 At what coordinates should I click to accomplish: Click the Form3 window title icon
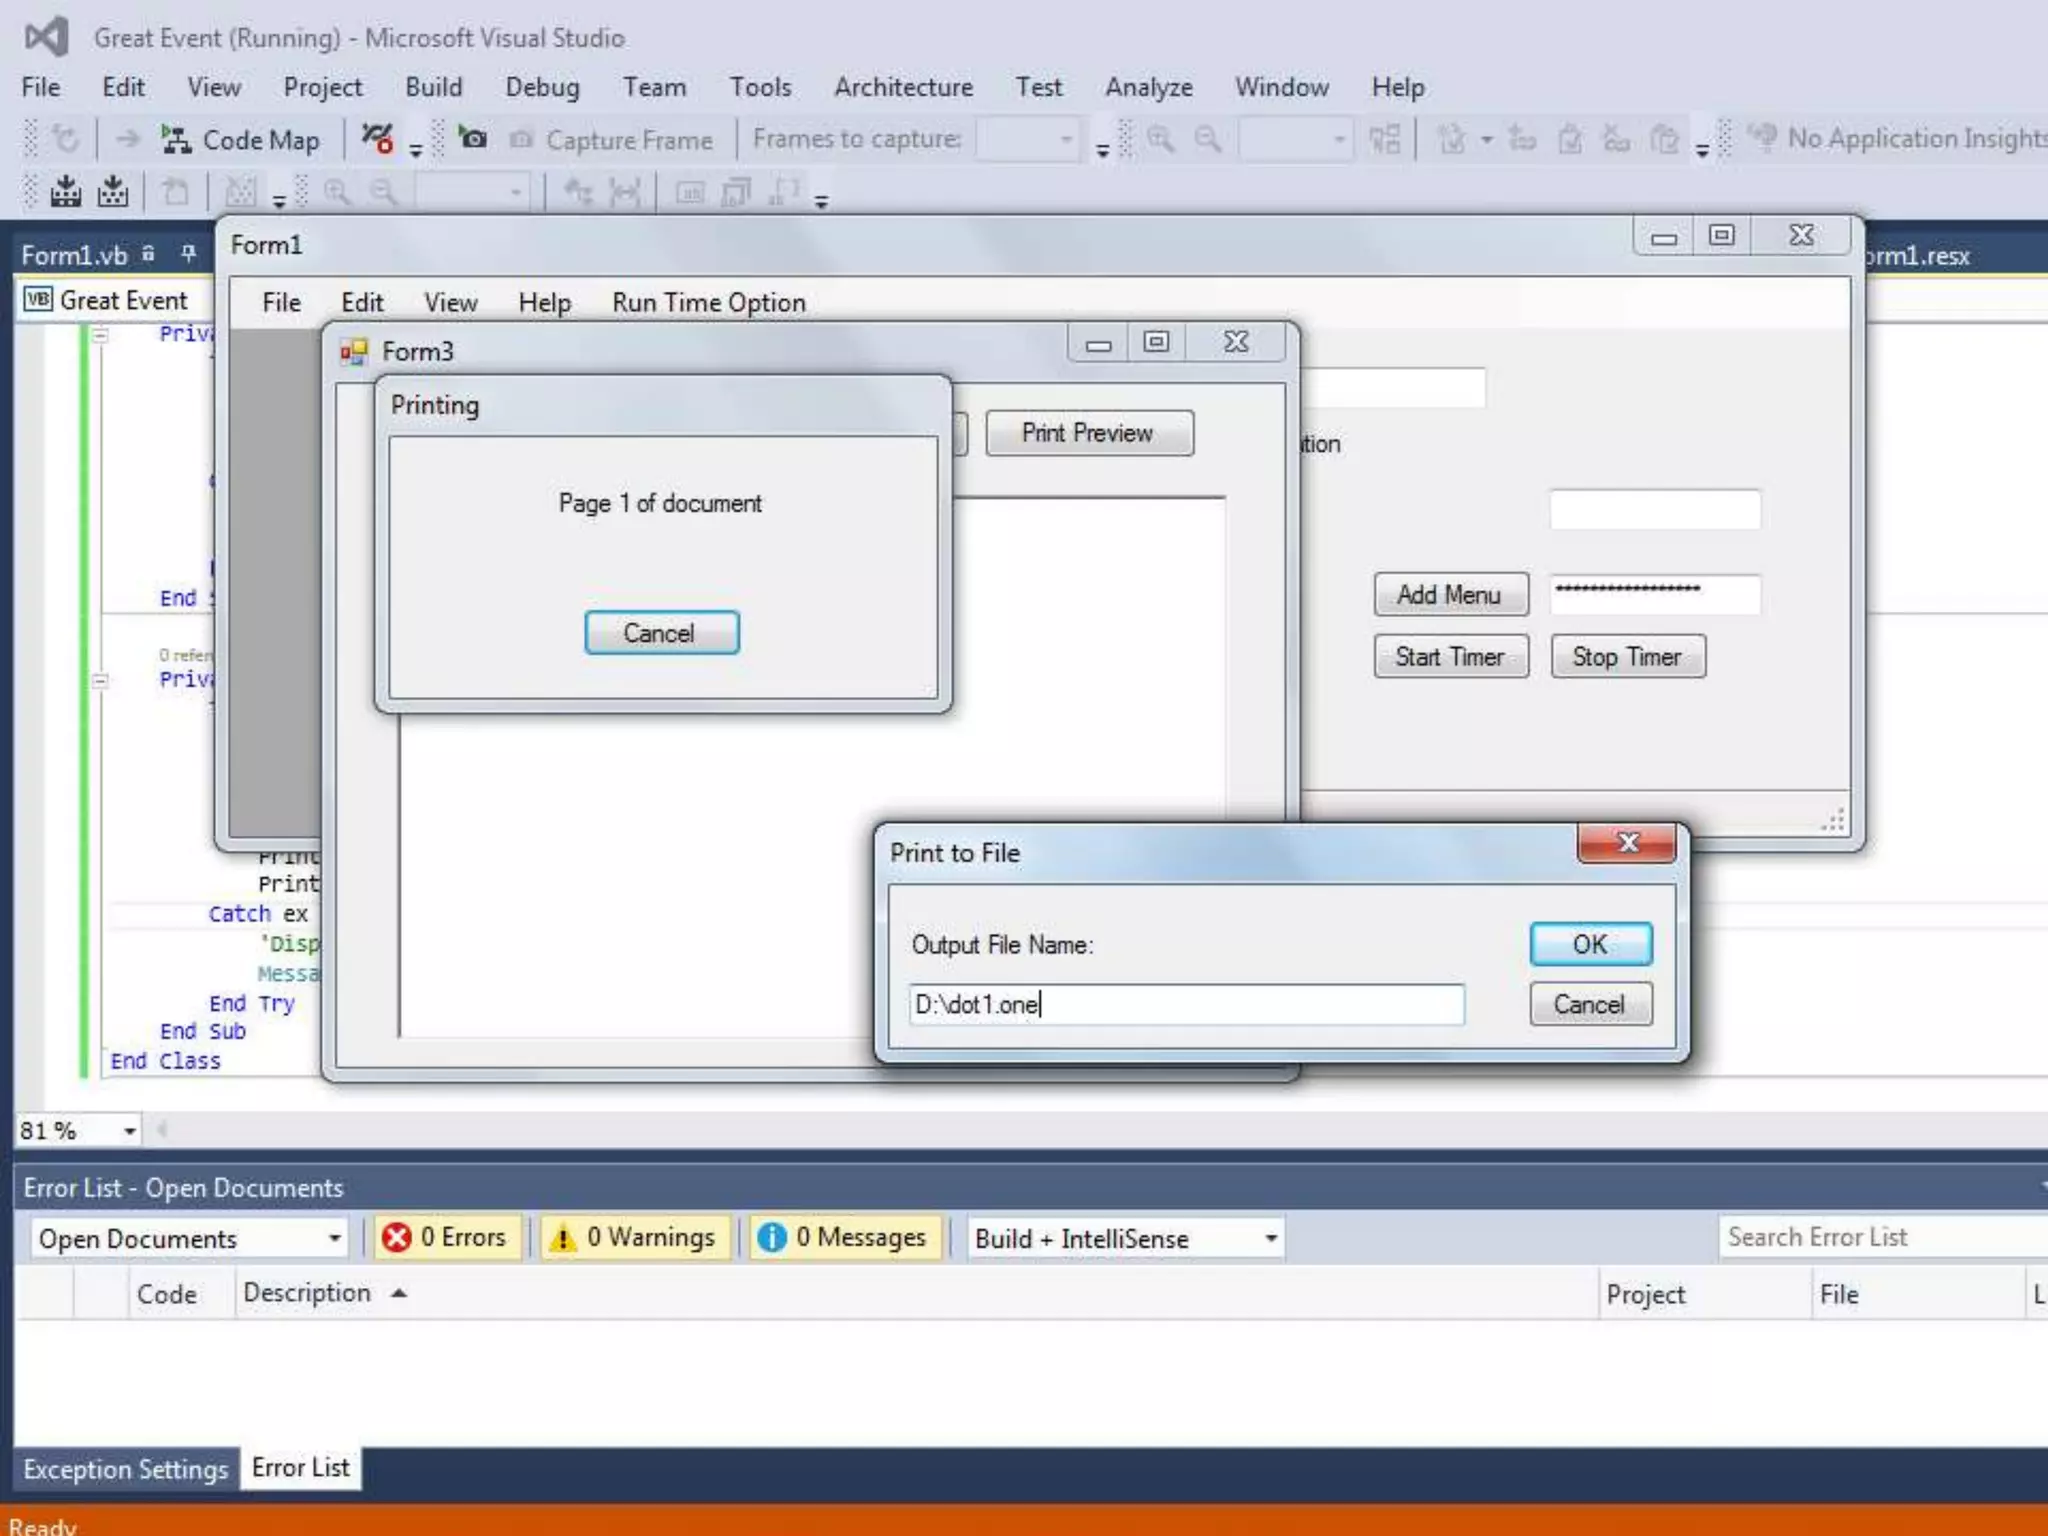click(353, 351)
